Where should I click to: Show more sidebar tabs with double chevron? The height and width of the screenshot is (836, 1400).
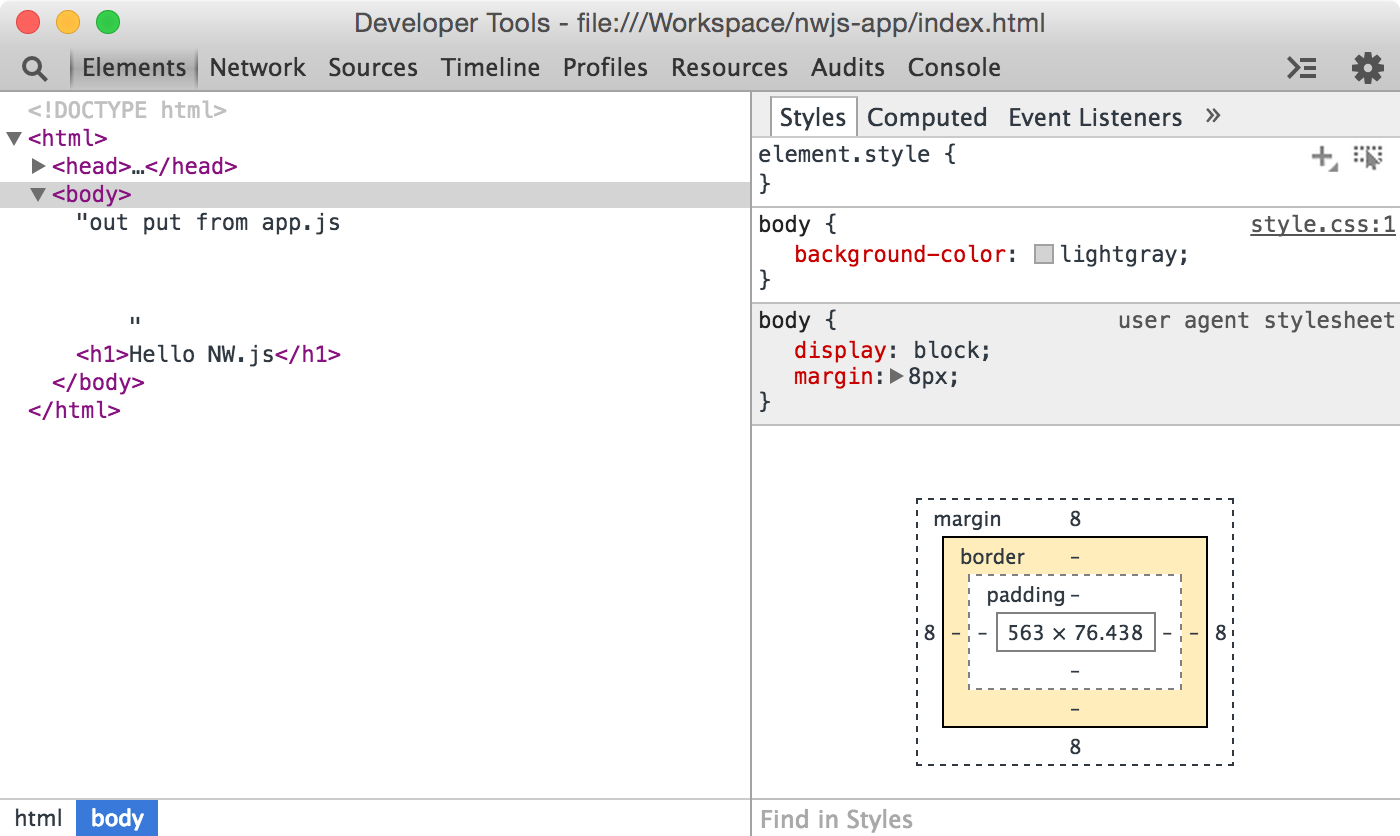click(1213, 116)
